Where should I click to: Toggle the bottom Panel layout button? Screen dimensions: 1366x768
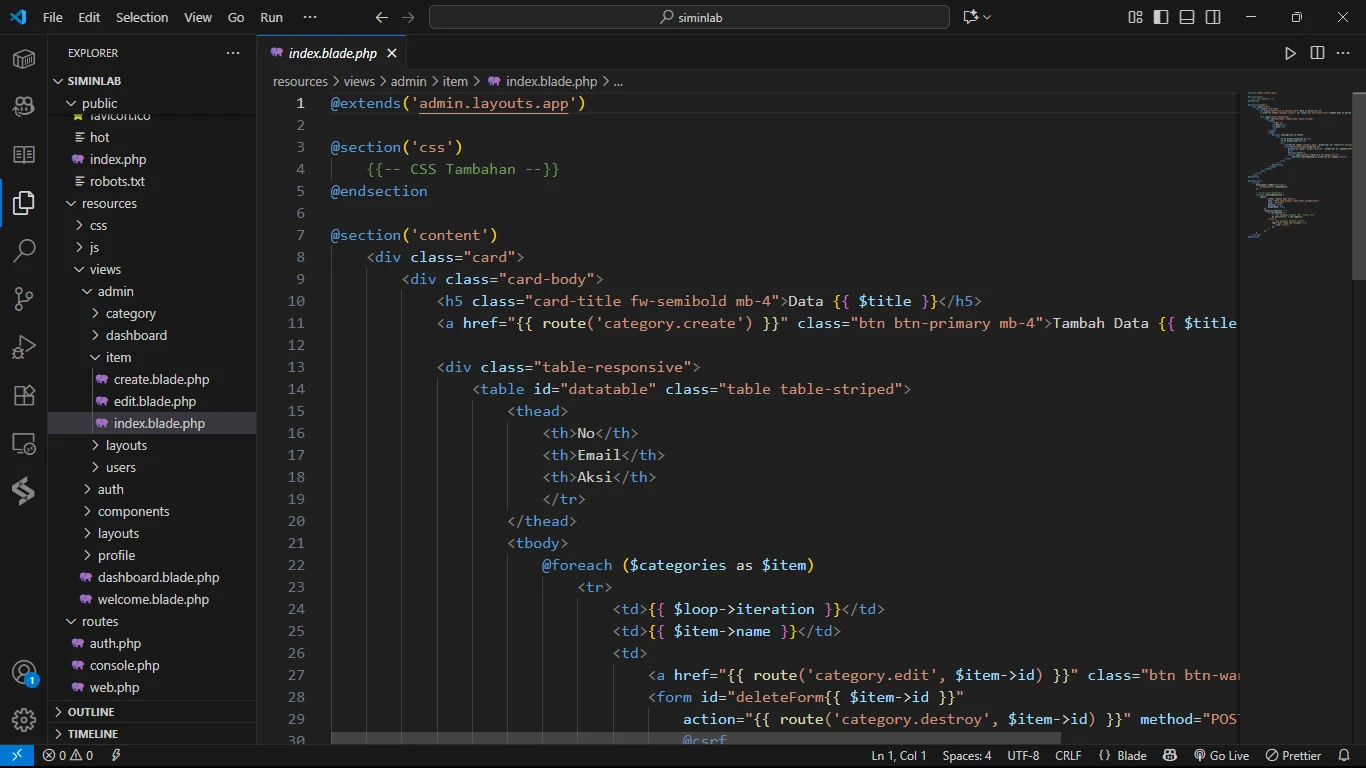click(x=1187, y=17)
